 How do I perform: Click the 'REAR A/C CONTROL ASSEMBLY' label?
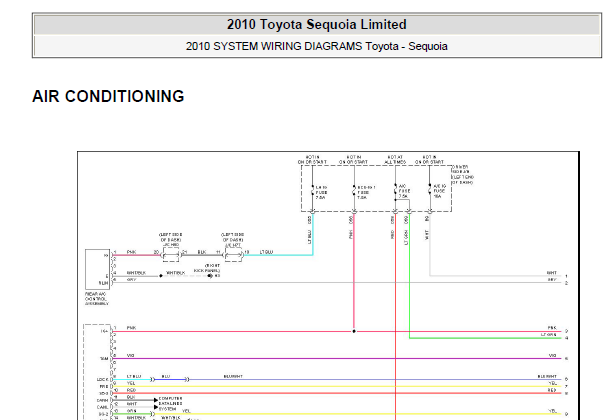pos(97,298)
